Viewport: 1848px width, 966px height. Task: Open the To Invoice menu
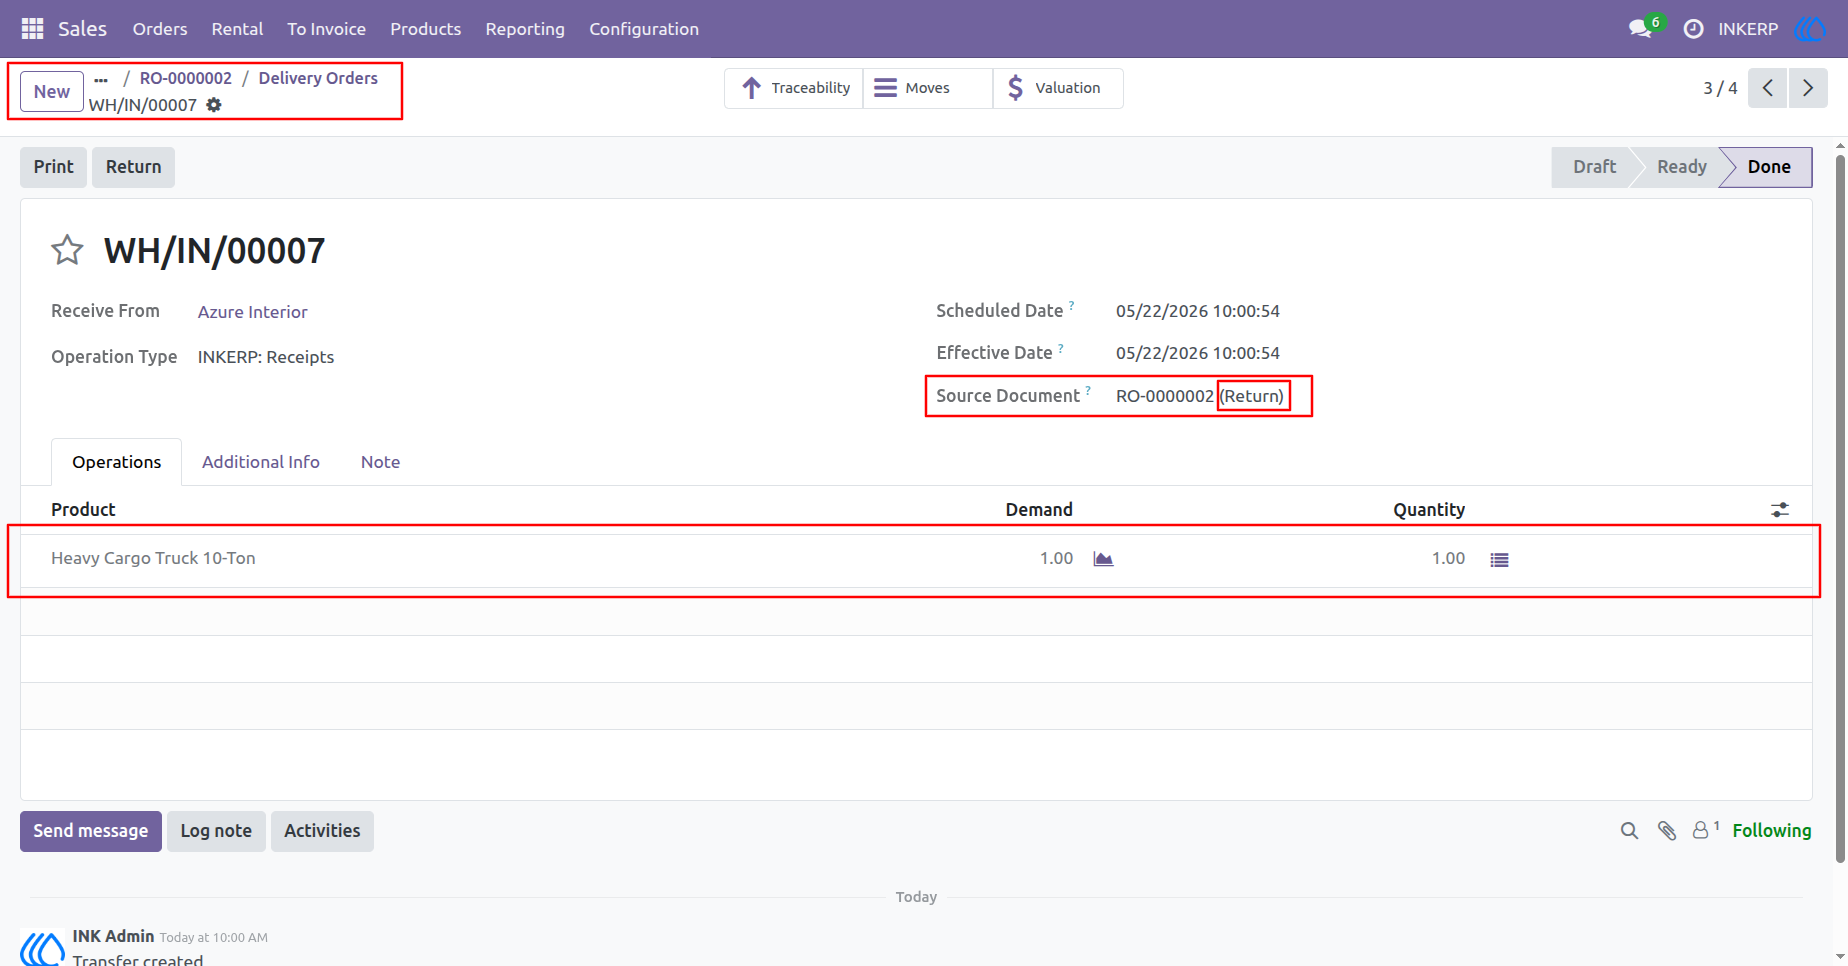tap(327, 29)
